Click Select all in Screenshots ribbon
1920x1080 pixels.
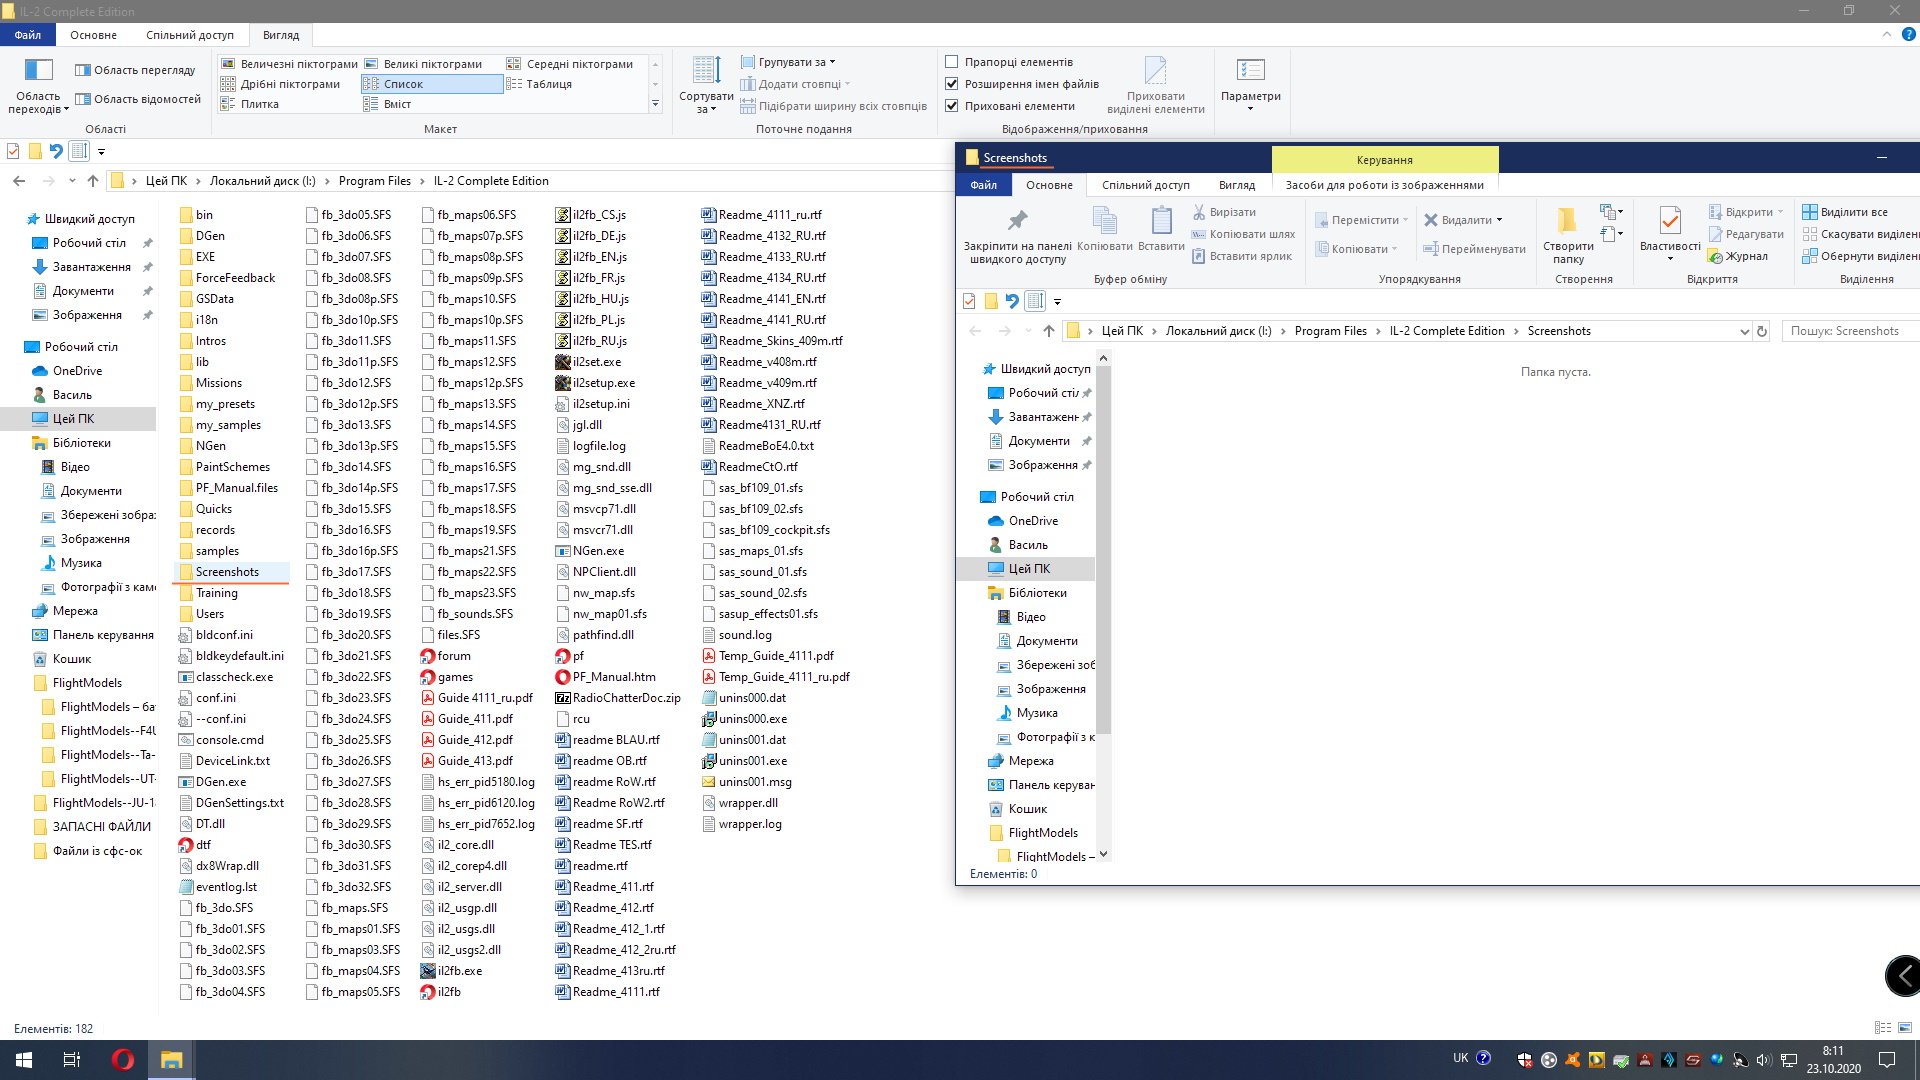[1852, 212]
